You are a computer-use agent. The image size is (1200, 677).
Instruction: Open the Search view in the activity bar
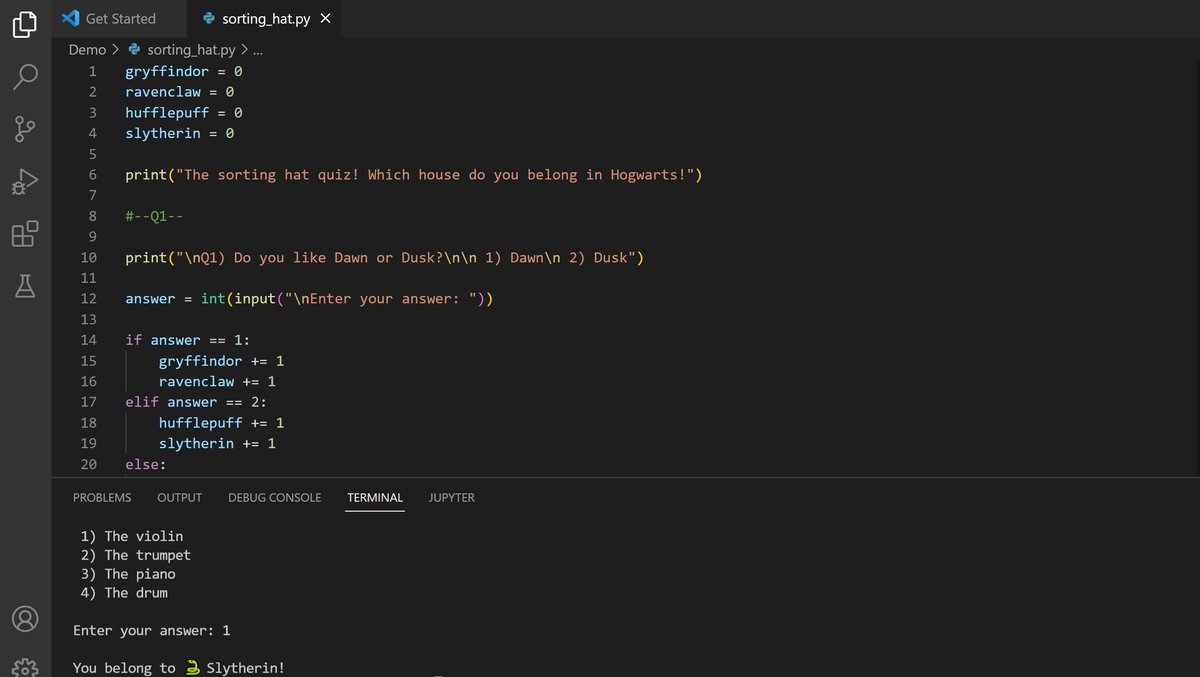25,77
